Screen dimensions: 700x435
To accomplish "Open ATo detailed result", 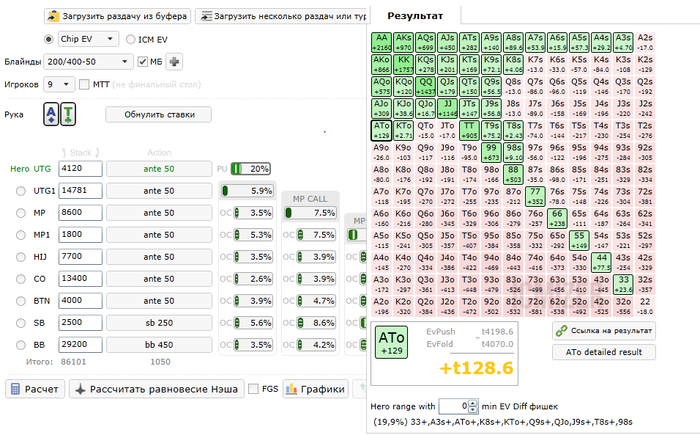I will [604, 352].
